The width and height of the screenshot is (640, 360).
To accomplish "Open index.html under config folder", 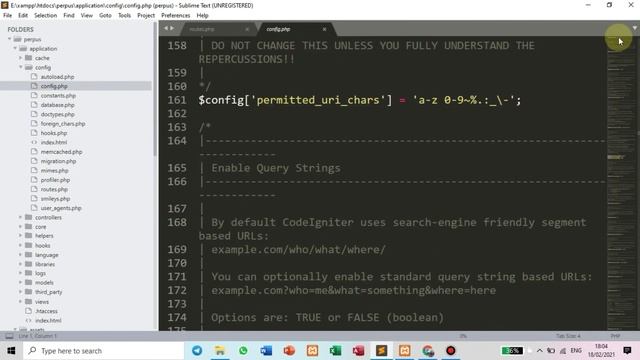I will click(53, 142).
